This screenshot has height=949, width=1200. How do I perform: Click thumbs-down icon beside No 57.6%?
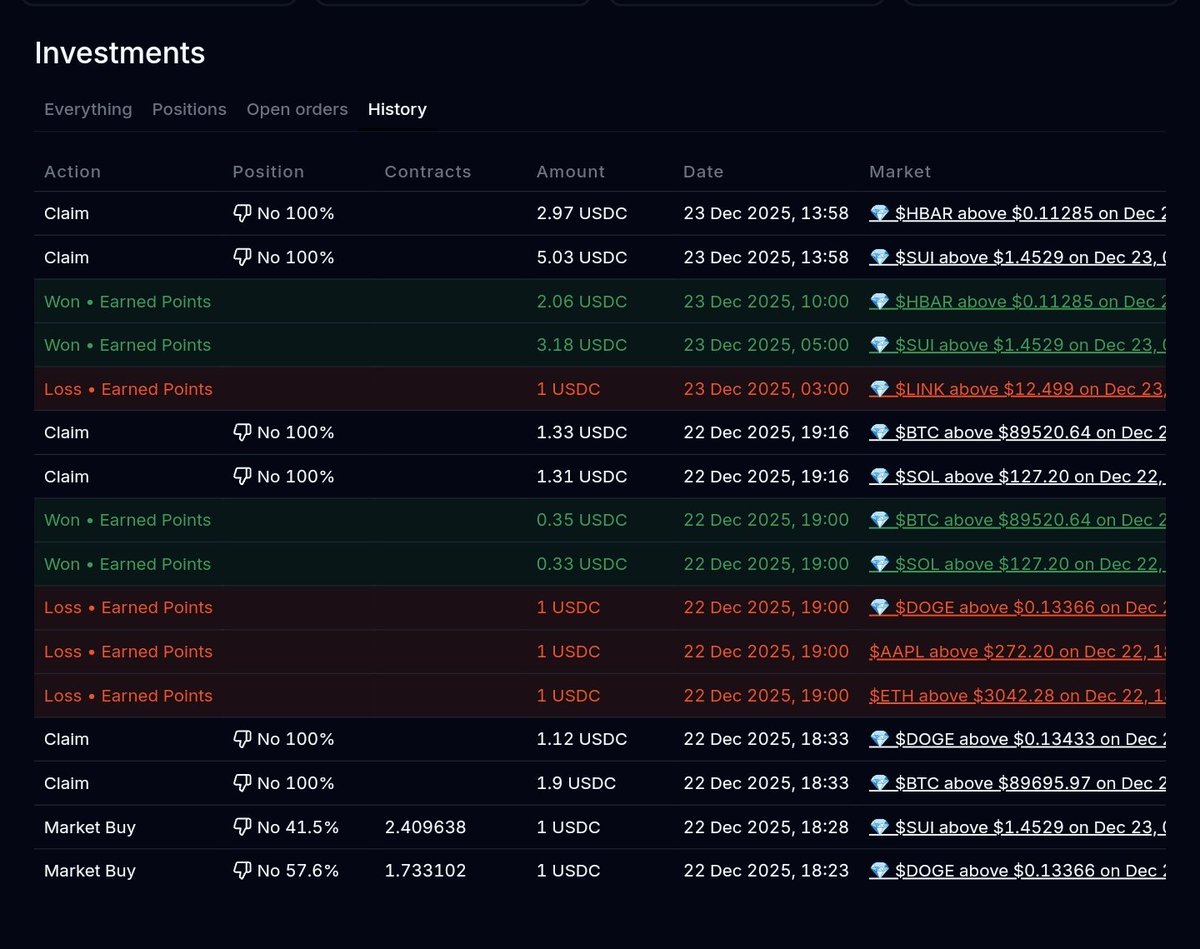pos(242,871)
